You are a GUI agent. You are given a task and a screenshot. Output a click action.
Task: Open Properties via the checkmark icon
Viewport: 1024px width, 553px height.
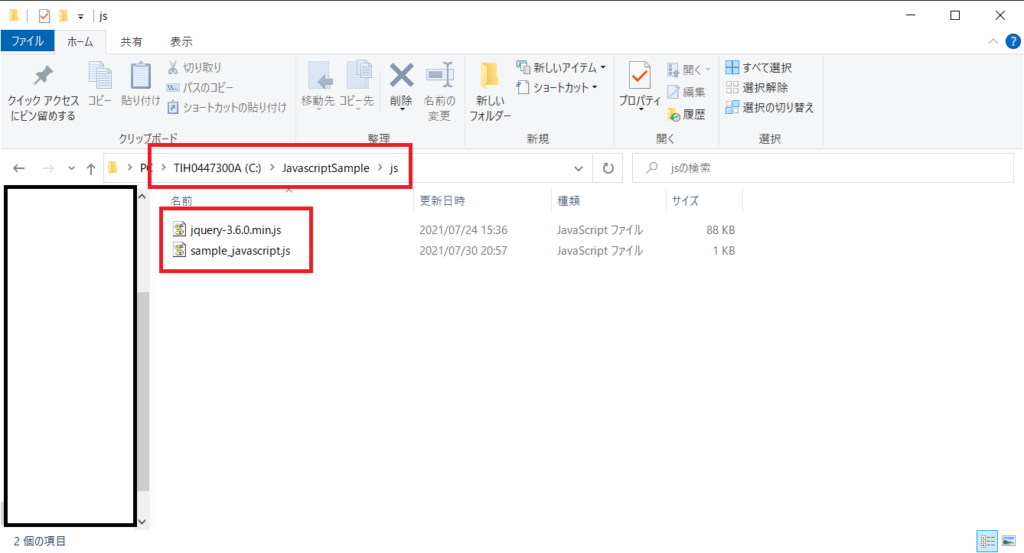[640, 76]
